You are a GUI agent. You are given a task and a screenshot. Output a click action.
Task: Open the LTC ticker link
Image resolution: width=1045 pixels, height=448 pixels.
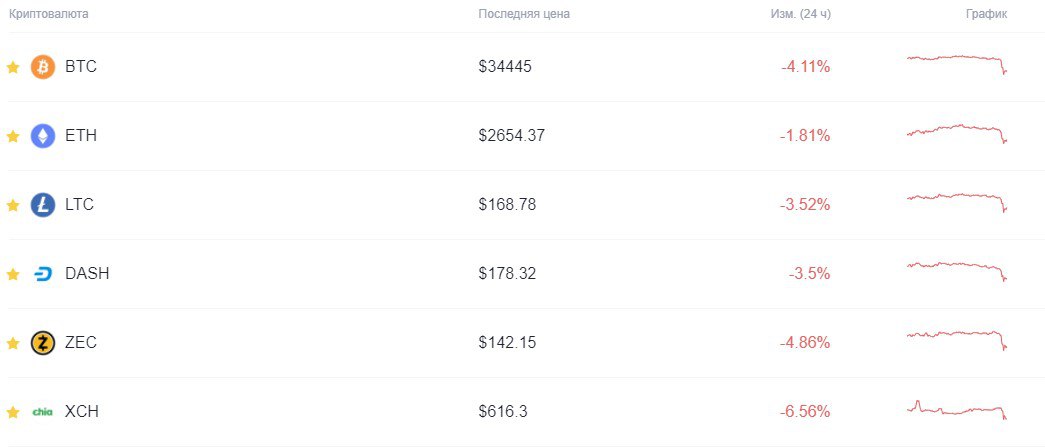click(x=79, y=205)
